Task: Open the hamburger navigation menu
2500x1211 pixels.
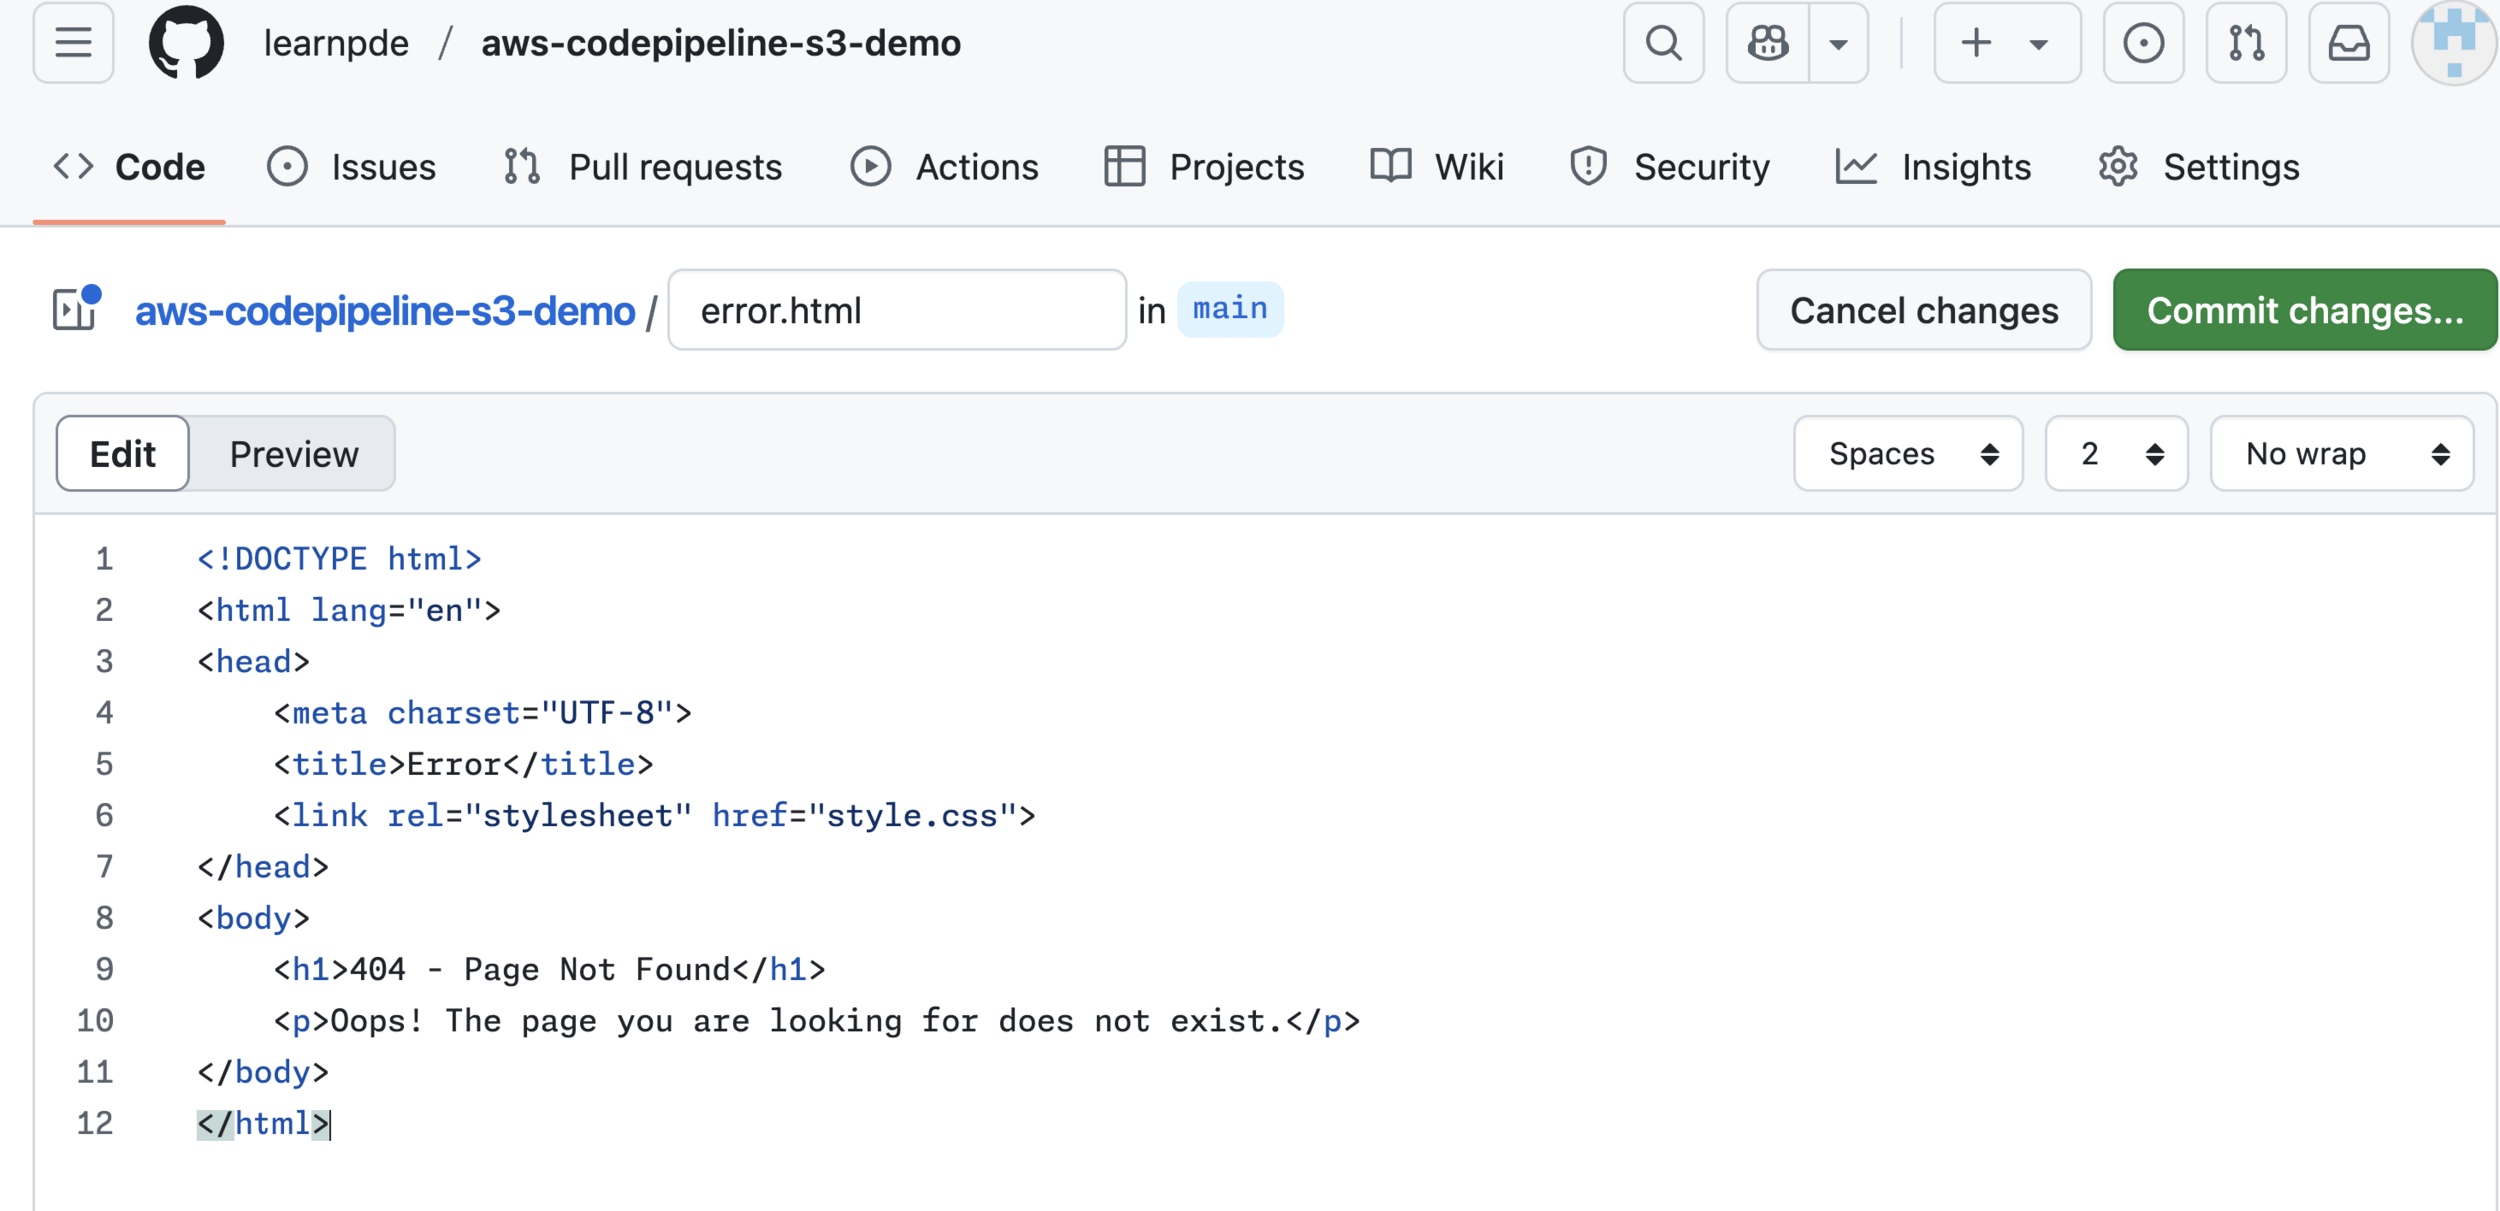Action: [73, 43]
